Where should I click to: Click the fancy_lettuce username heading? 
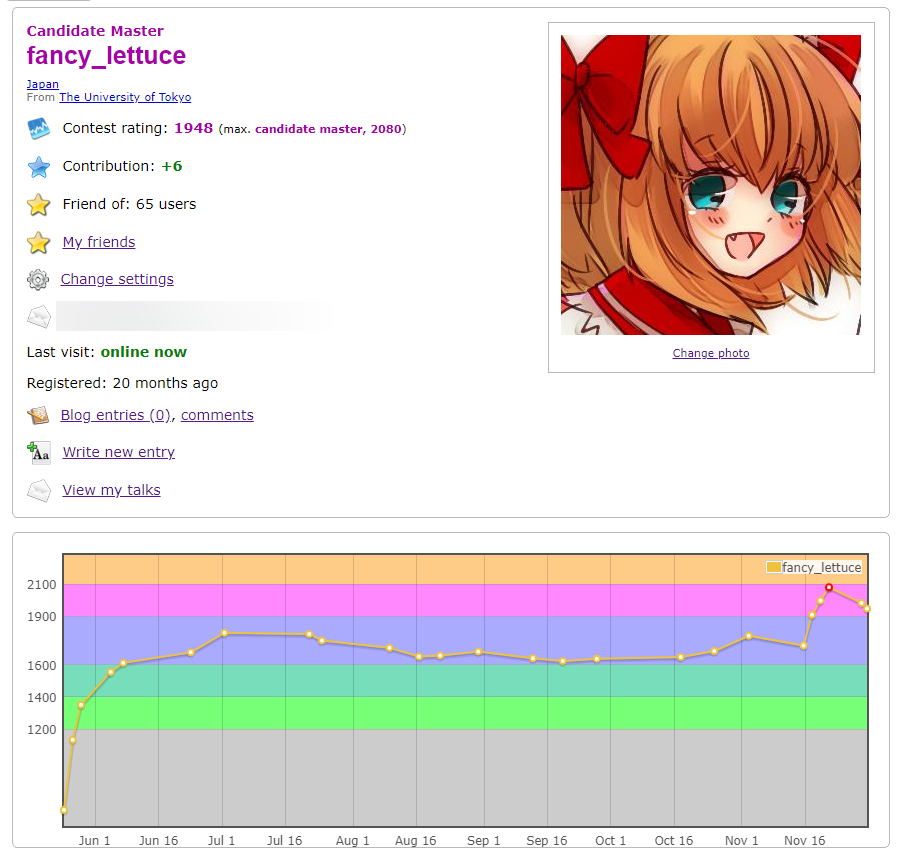point(106,56)
